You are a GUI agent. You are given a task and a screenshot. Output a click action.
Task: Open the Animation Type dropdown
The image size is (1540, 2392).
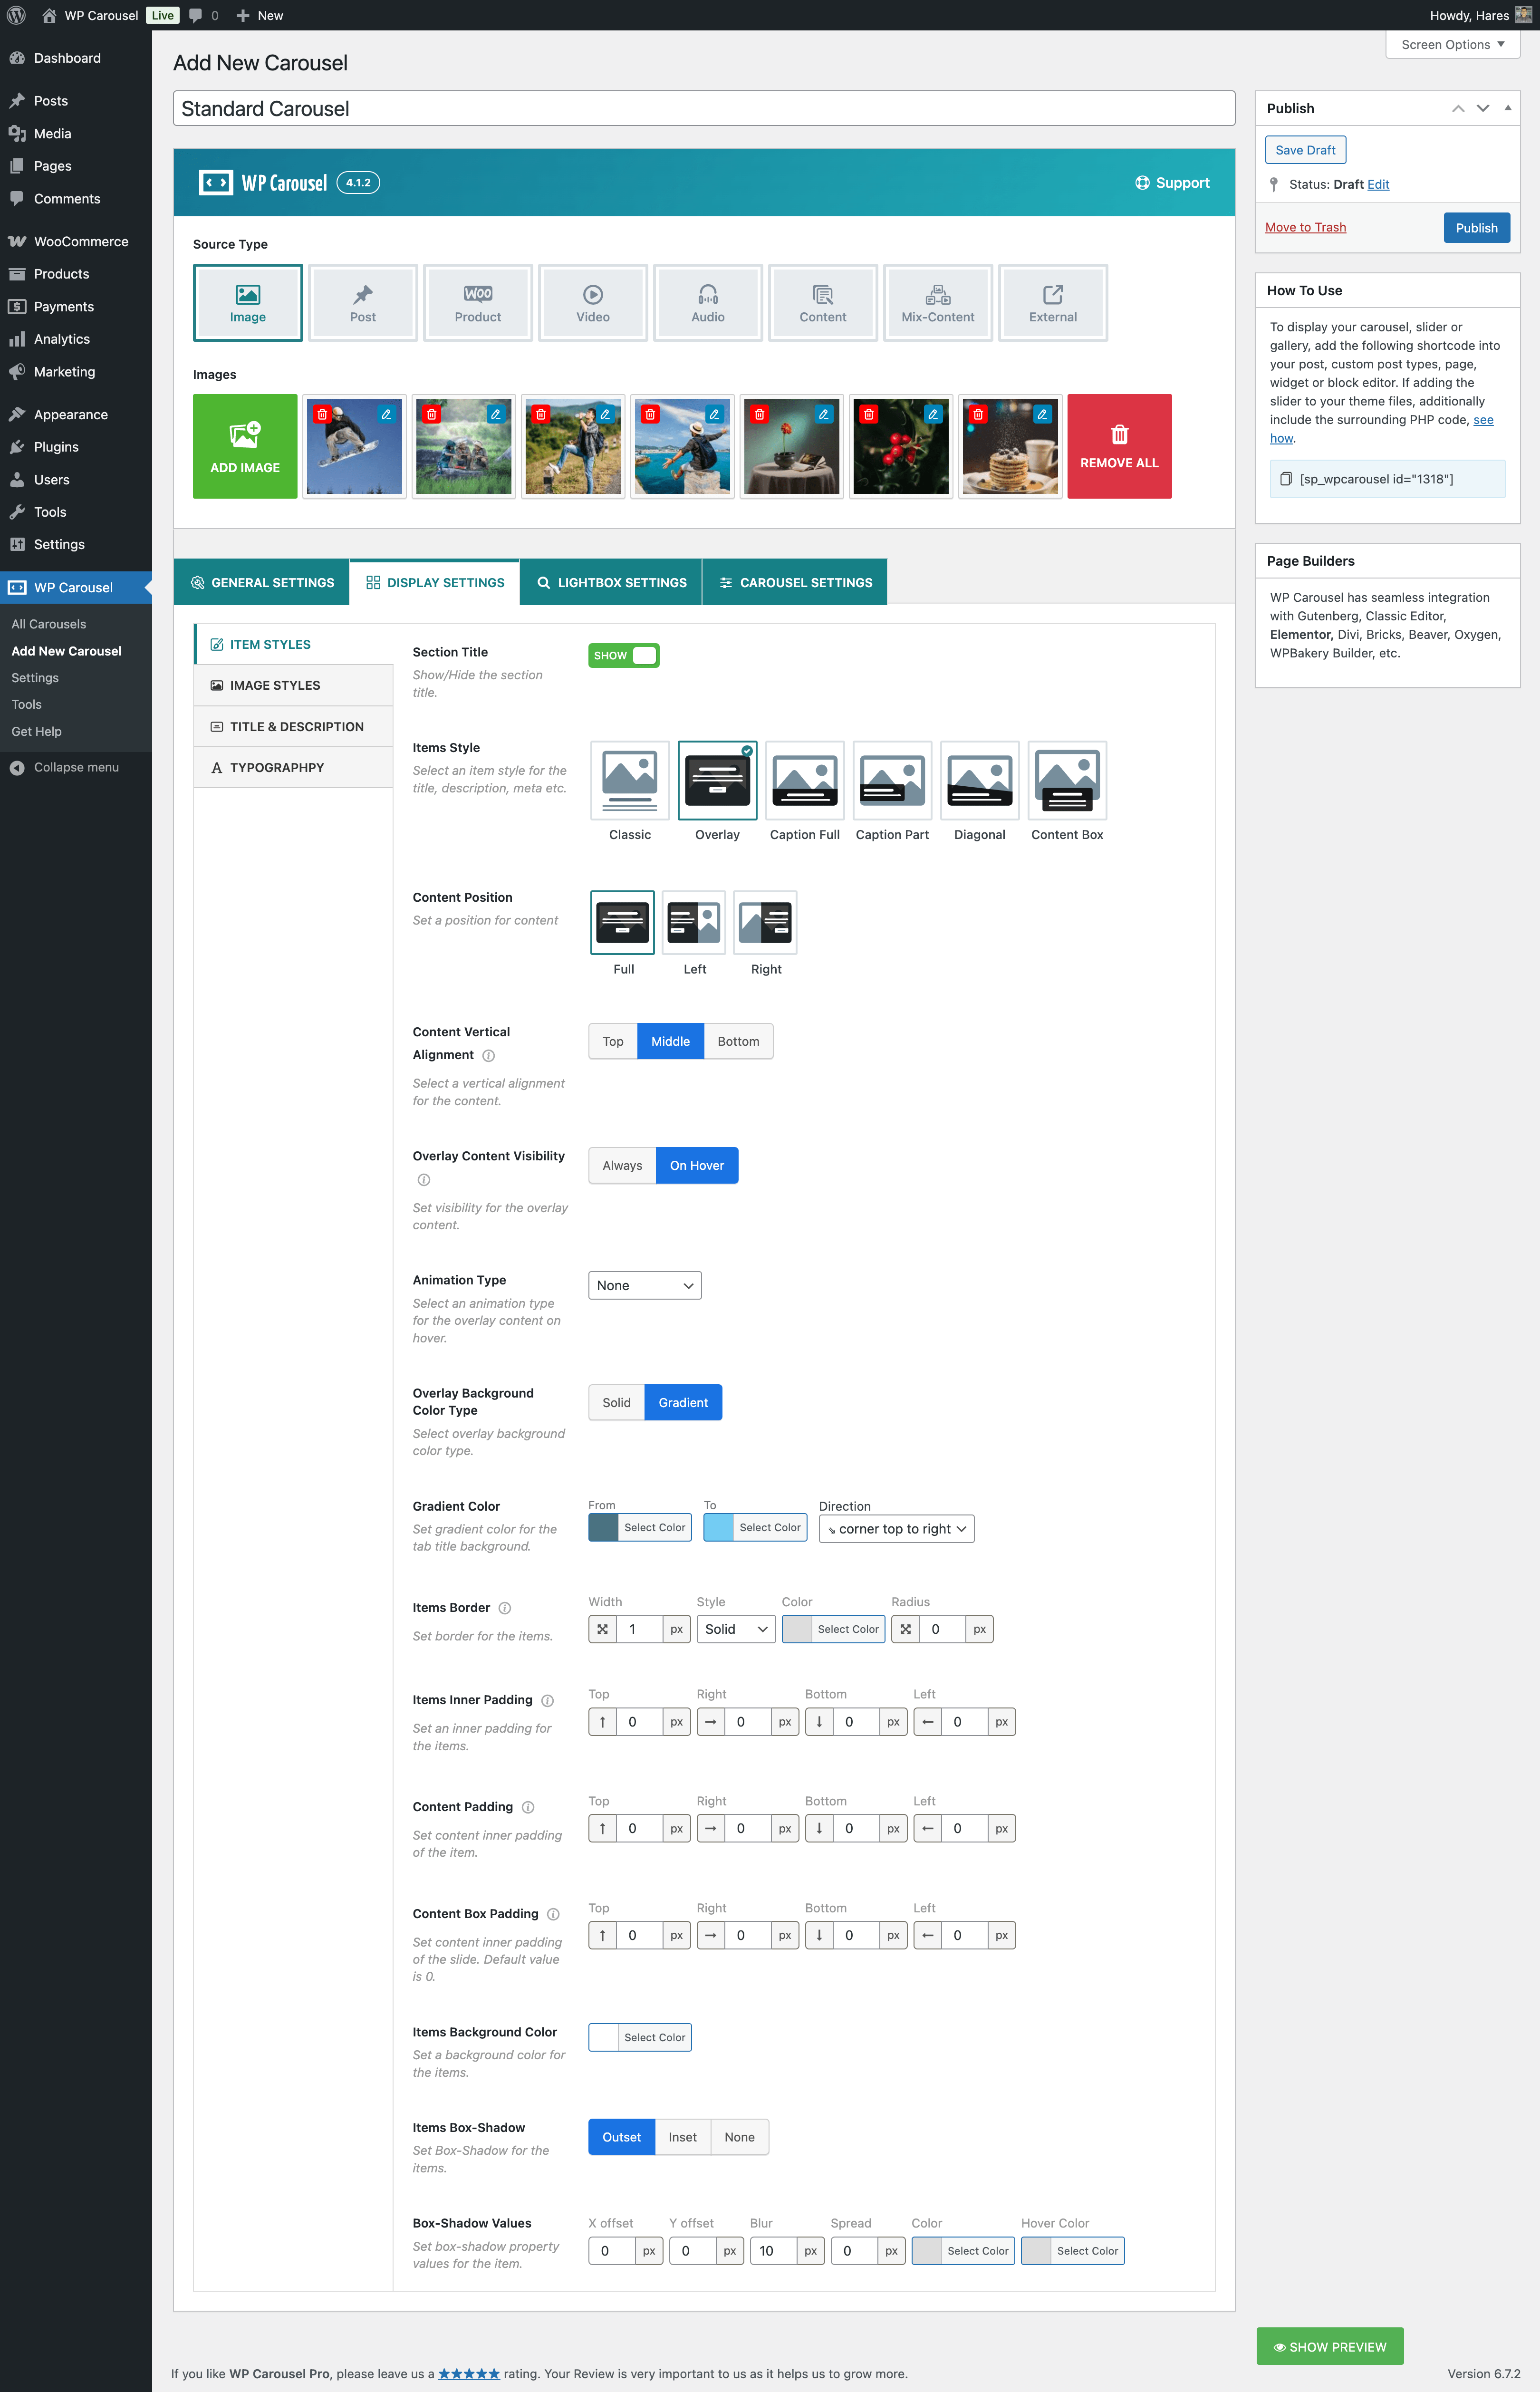pyautogui.click(x=645, y=1285)
